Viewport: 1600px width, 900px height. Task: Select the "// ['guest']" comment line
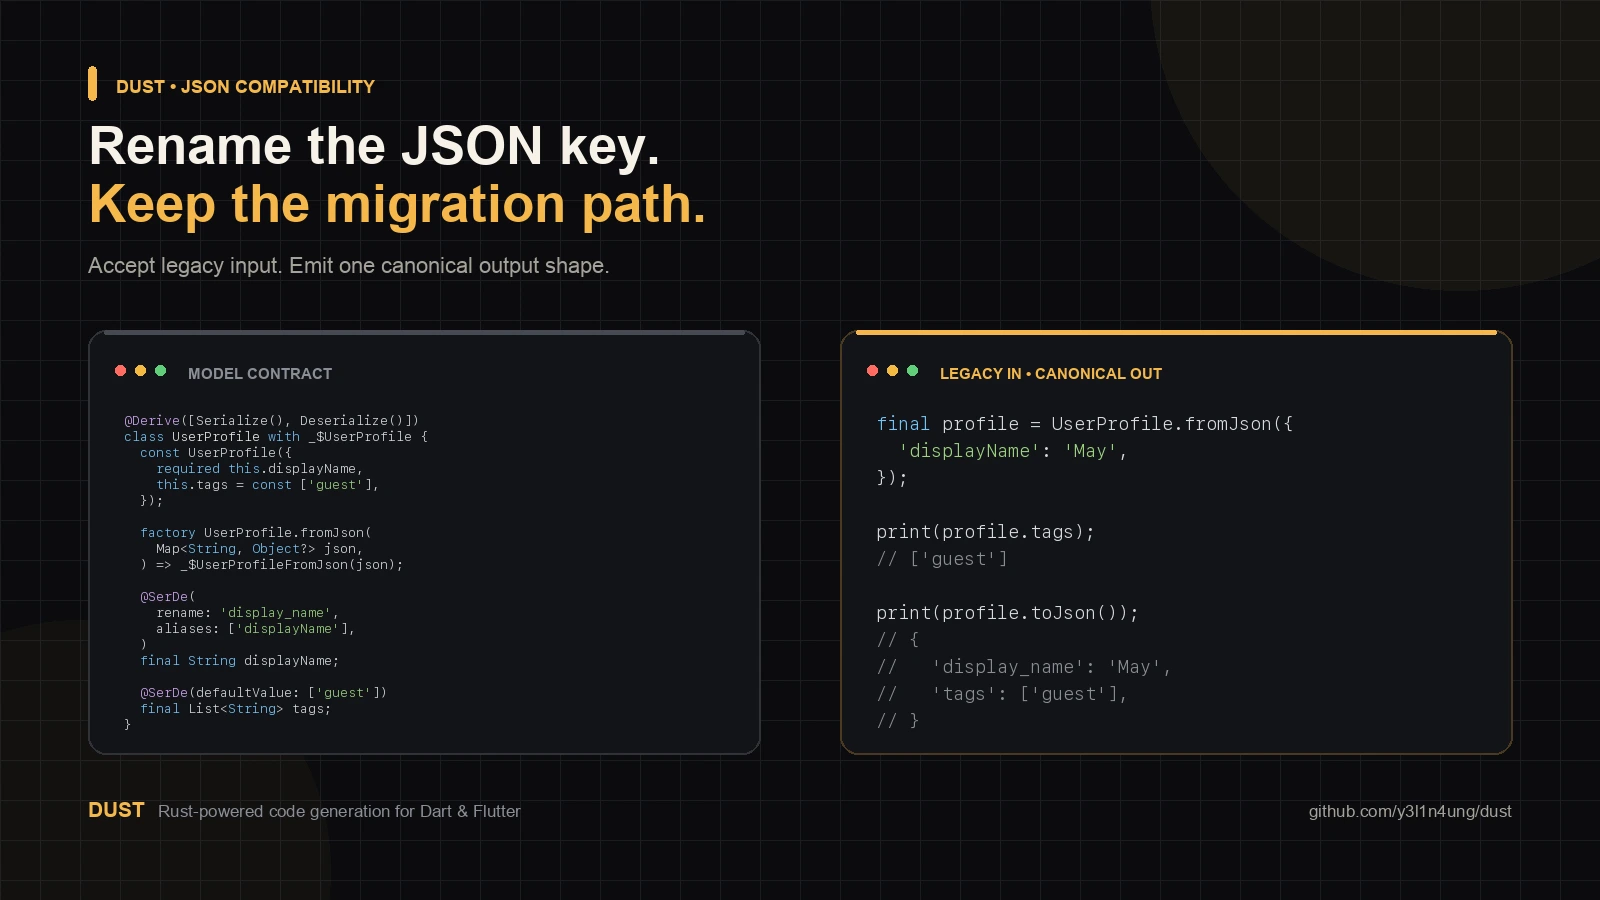click(942, 559)
